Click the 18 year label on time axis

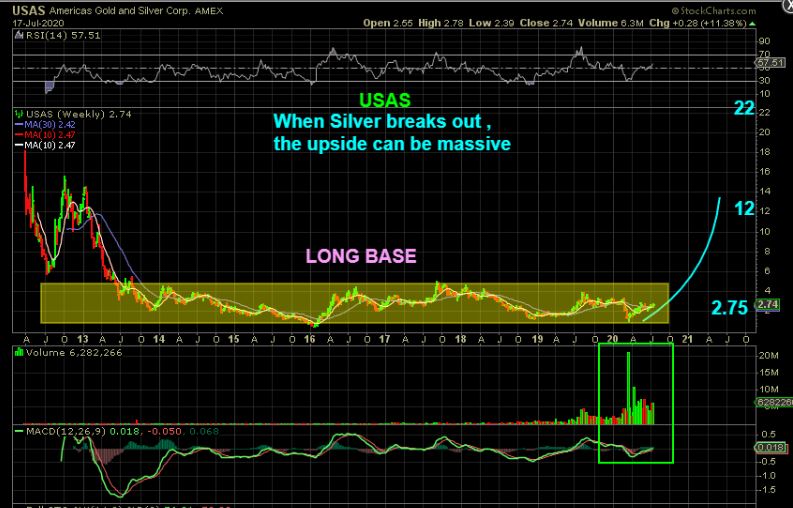(x=461, y=340)
